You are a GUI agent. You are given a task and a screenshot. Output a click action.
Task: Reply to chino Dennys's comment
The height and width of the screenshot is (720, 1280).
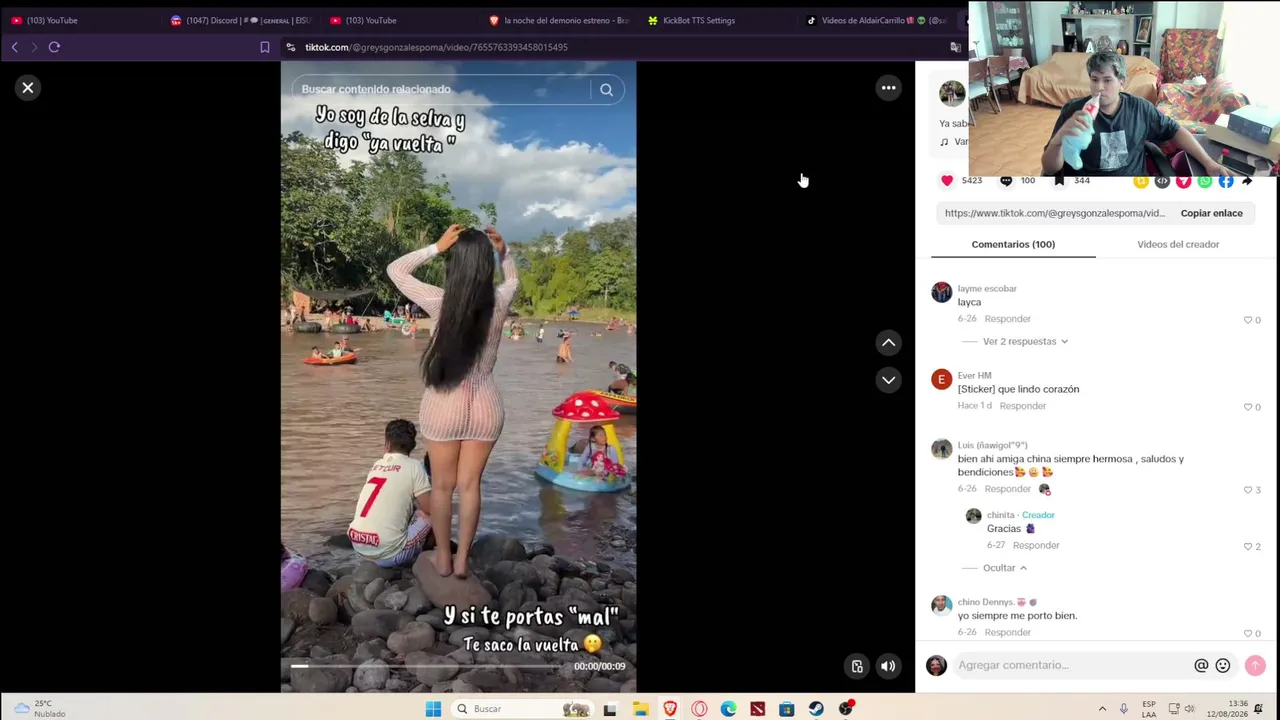(1007, 633)
